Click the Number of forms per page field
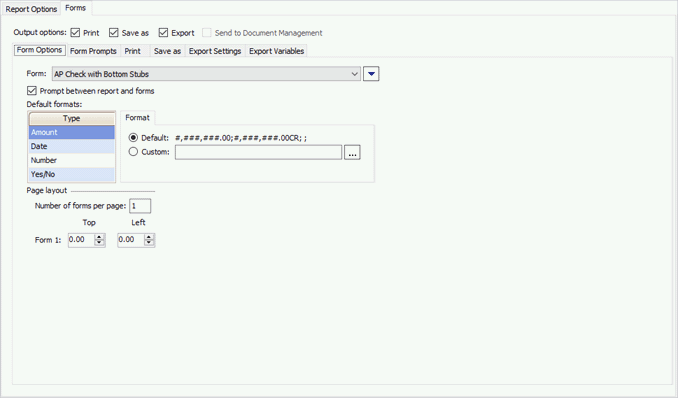The width and height of the screenshot is (678, 398). tap(140, 206)
